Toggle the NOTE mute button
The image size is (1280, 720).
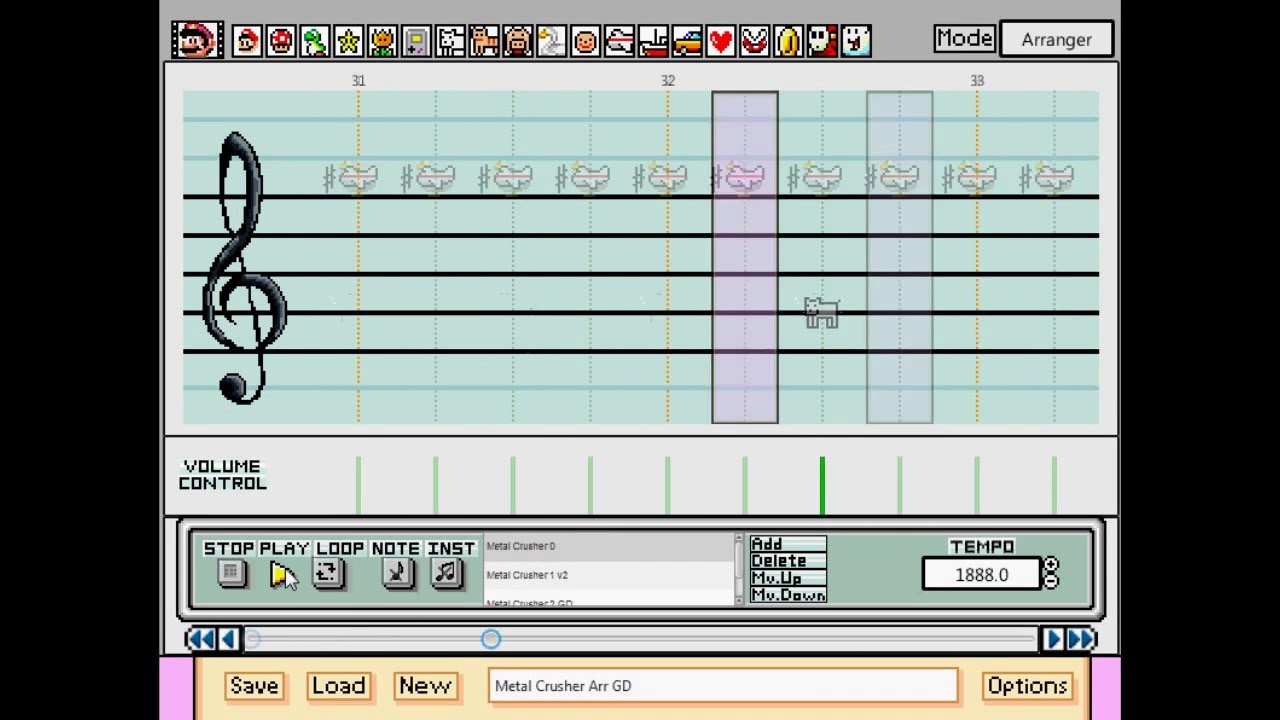pyautogui.click(x=397, y=574)
